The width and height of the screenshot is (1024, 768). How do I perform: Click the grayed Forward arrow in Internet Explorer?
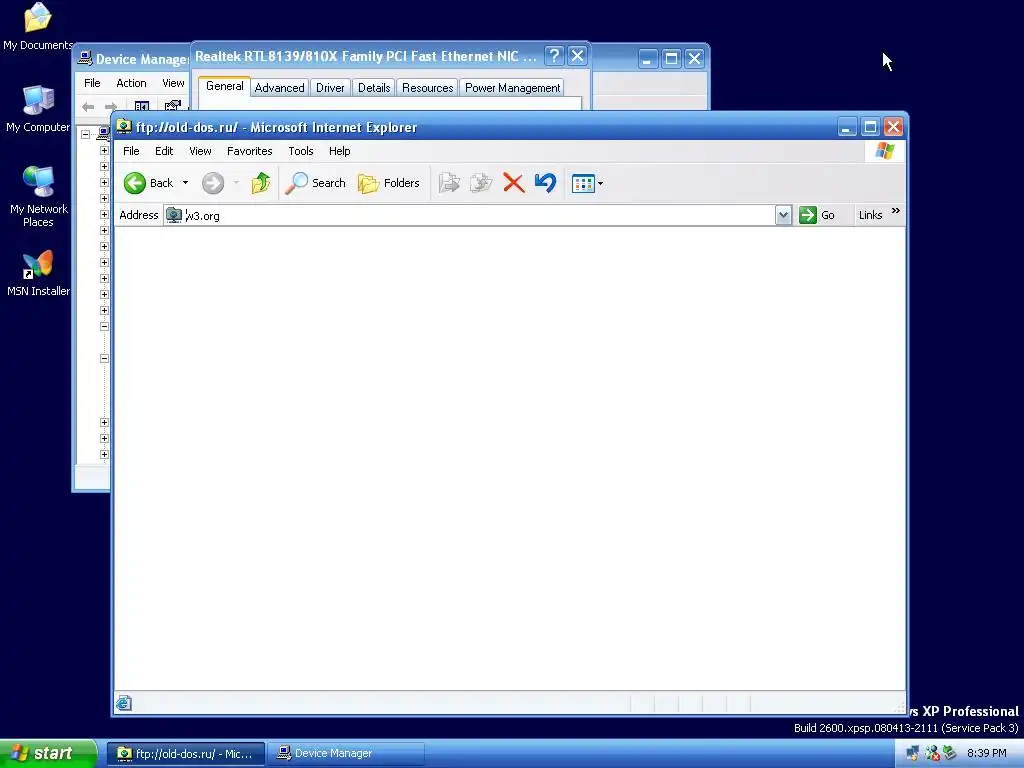click(x=212, y=183)
